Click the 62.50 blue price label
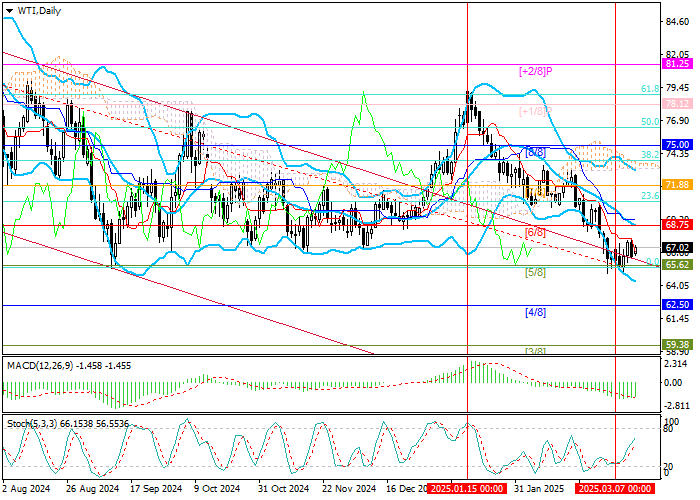Image resolution: width=700 pixels, height=500 pixels. click(679, 304)
